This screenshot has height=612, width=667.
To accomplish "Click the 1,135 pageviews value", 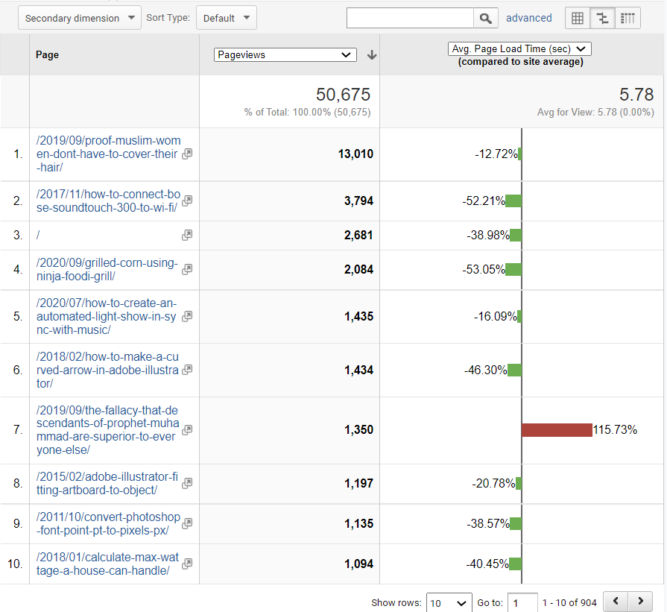I will 359,524.
